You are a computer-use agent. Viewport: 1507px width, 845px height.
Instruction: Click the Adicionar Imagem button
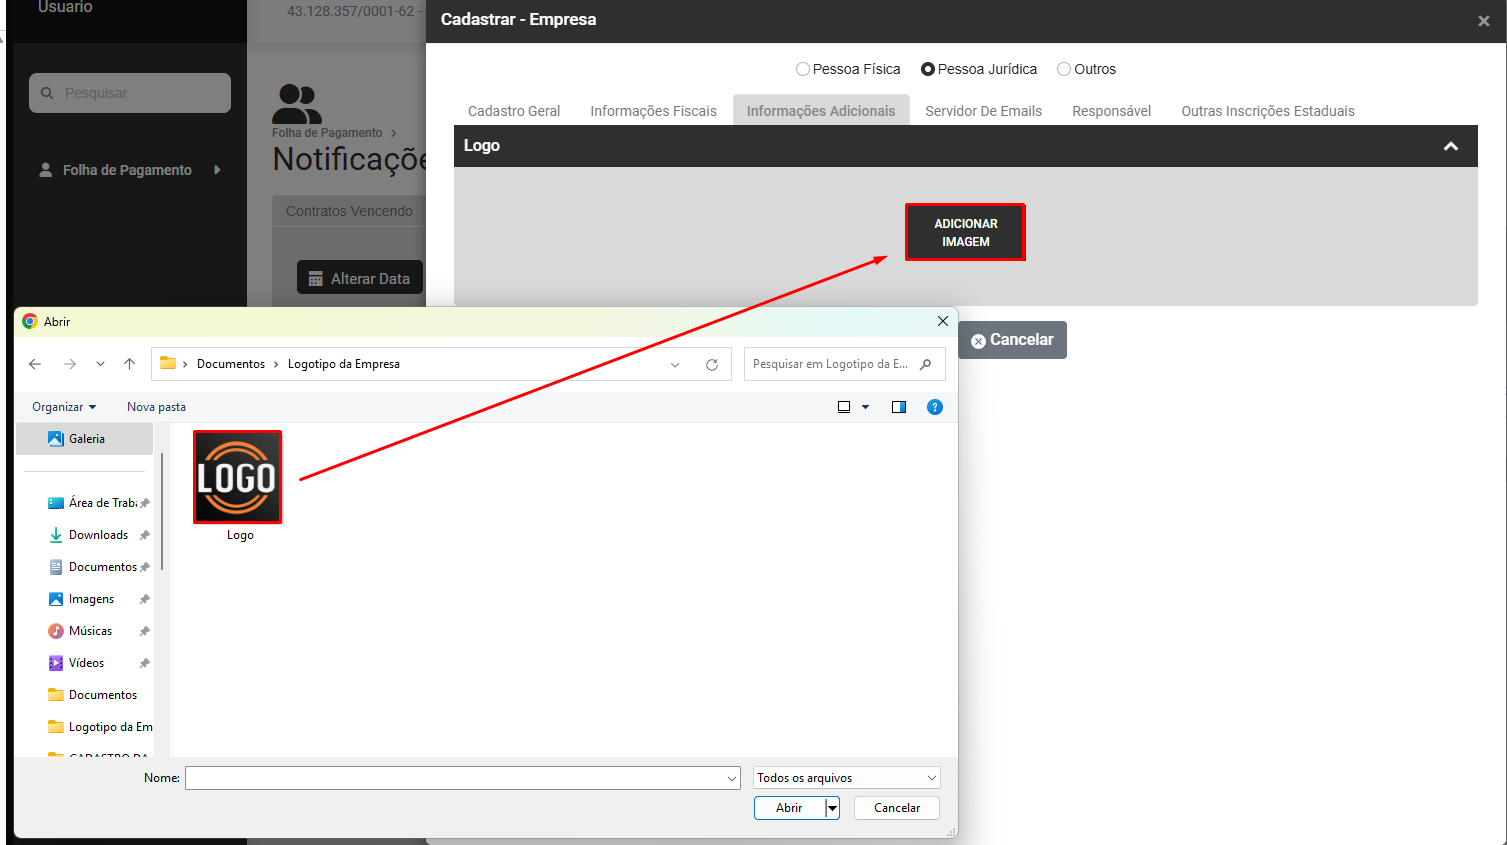pos(965,232)
